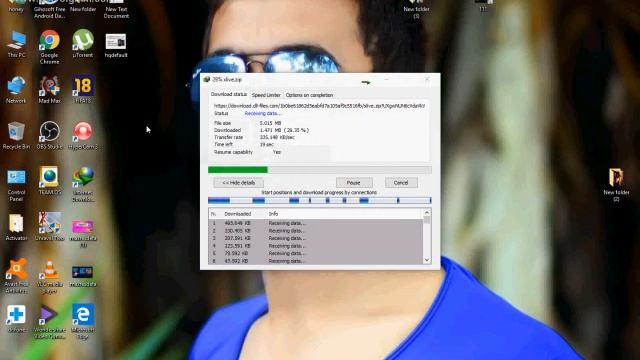The height and width of the screenshot is (360, 640).
Task: Open the HyperCam 3 shortcut
Action: [83, 136]
